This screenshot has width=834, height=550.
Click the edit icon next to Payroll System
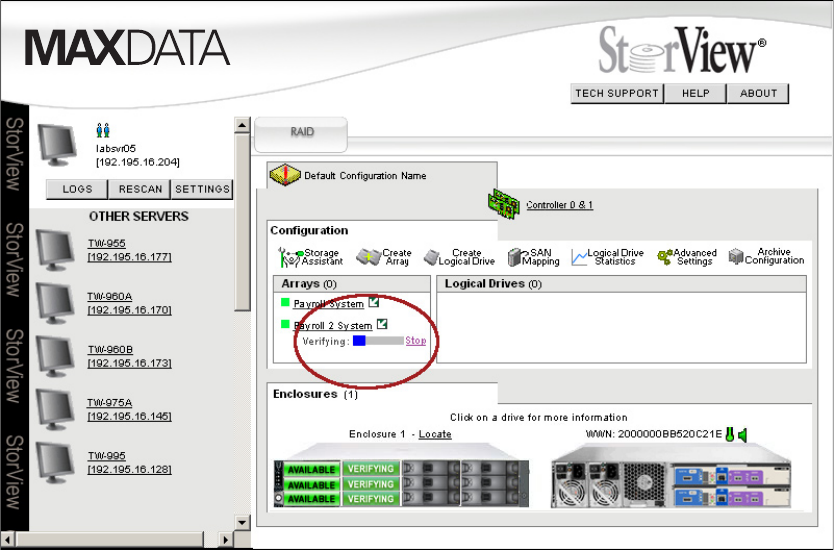pyautogui.click(x=374, y=302)
